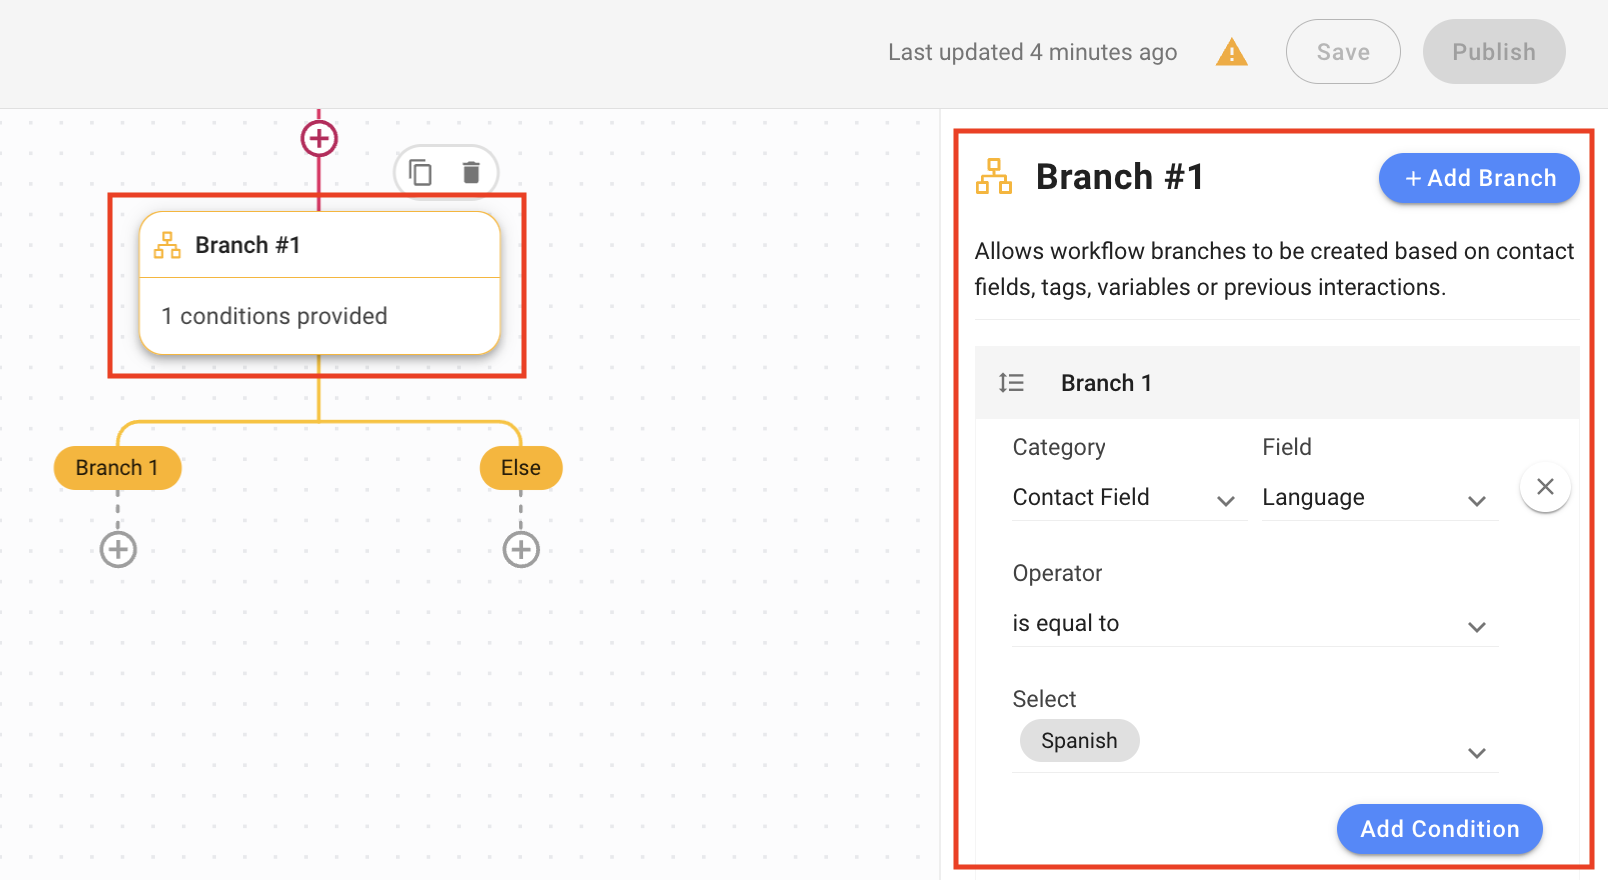
Task: Click the Add Branch button
Action: (1478, 178)
